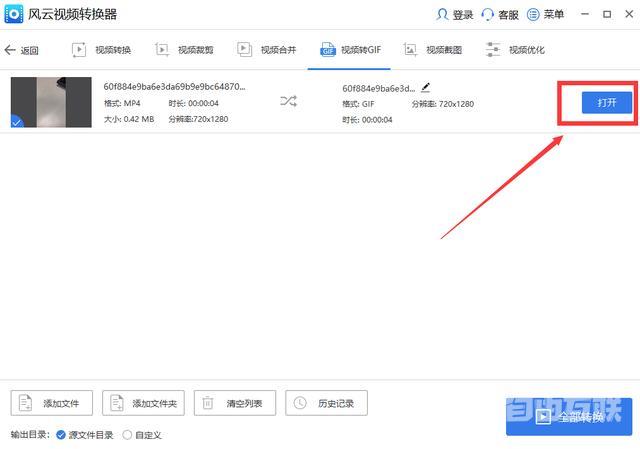
Task: Click the source 分辨率:720x1280 text
Action: (198, 119)
